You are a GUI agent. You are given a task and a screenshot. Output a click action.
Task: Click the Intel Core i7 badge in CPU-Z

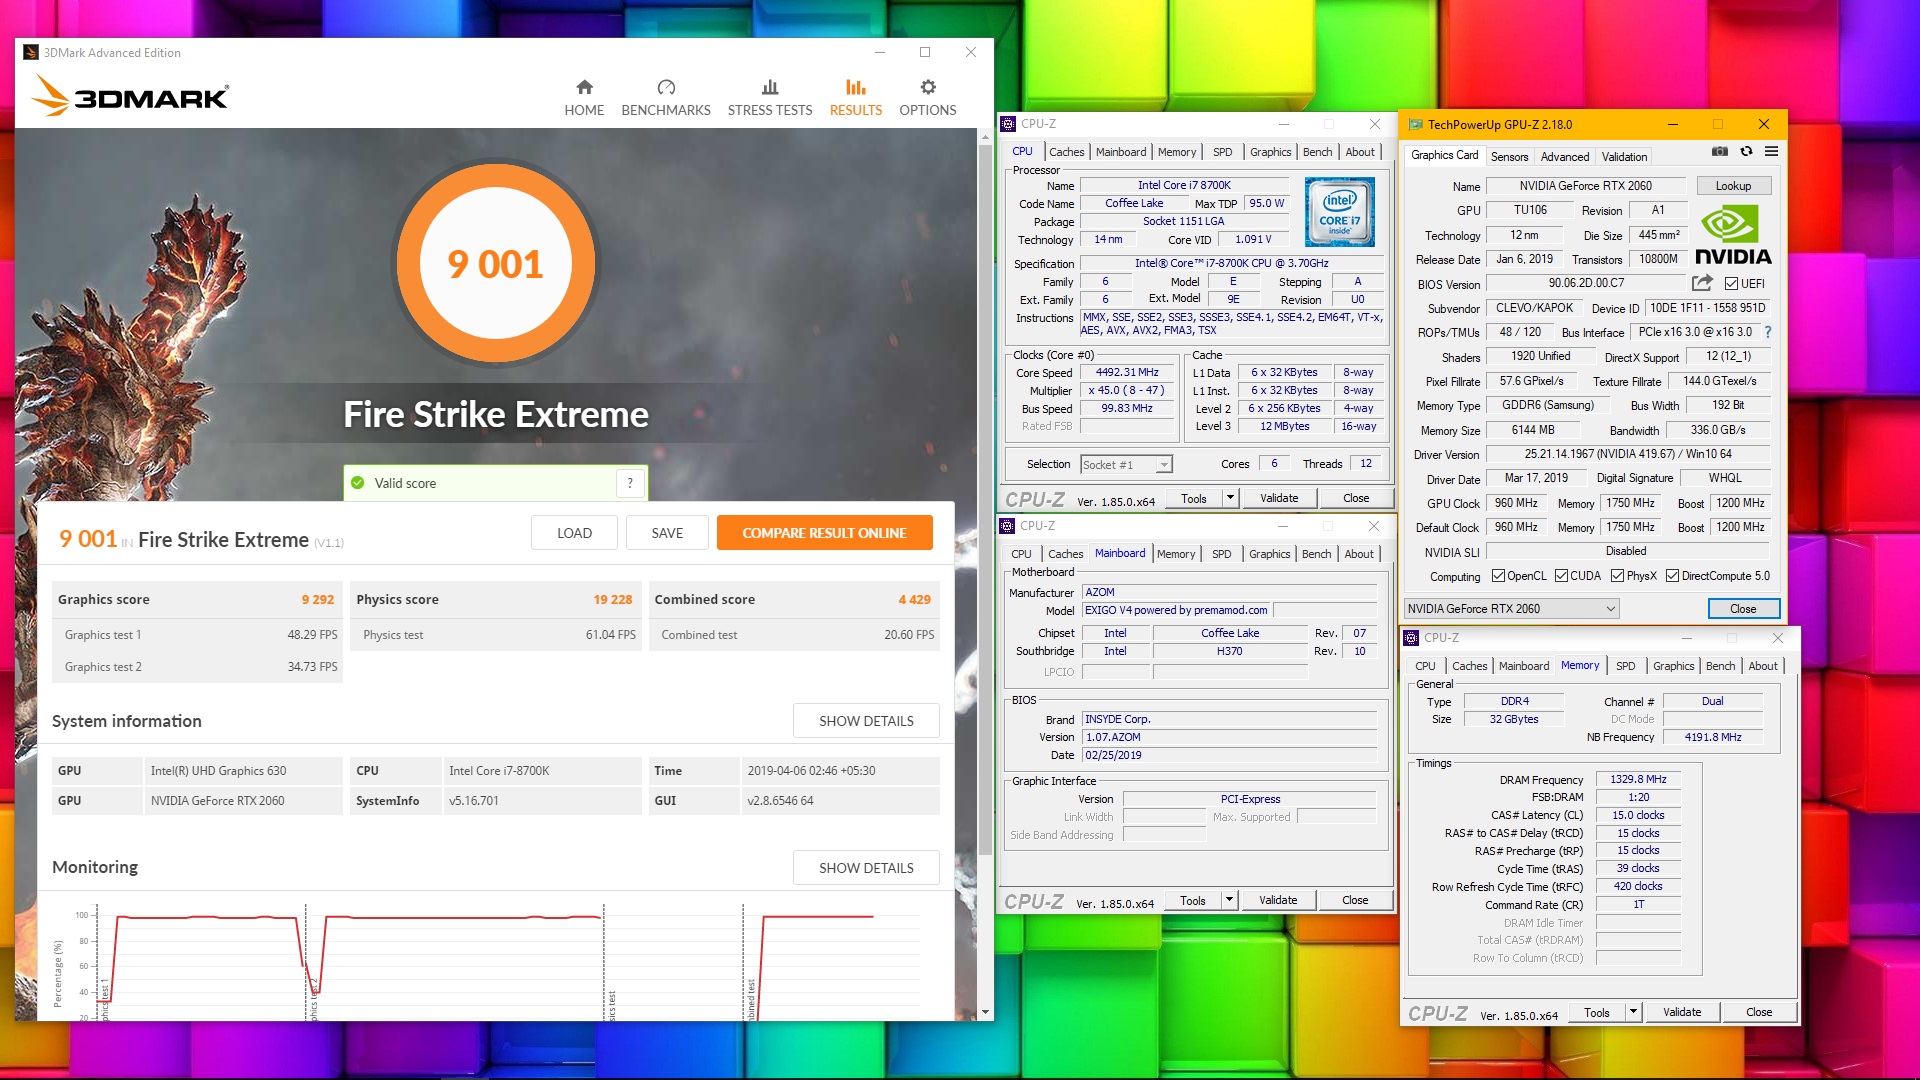click(x=1340, y=212)
